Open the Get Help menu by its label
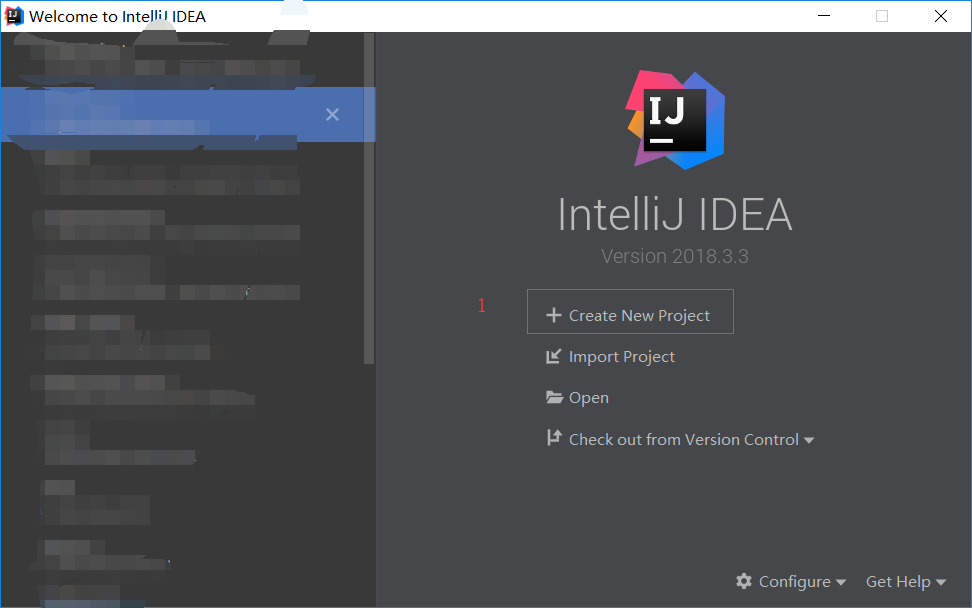The width and height of the screenshot is (972, 608). [898, 581]
